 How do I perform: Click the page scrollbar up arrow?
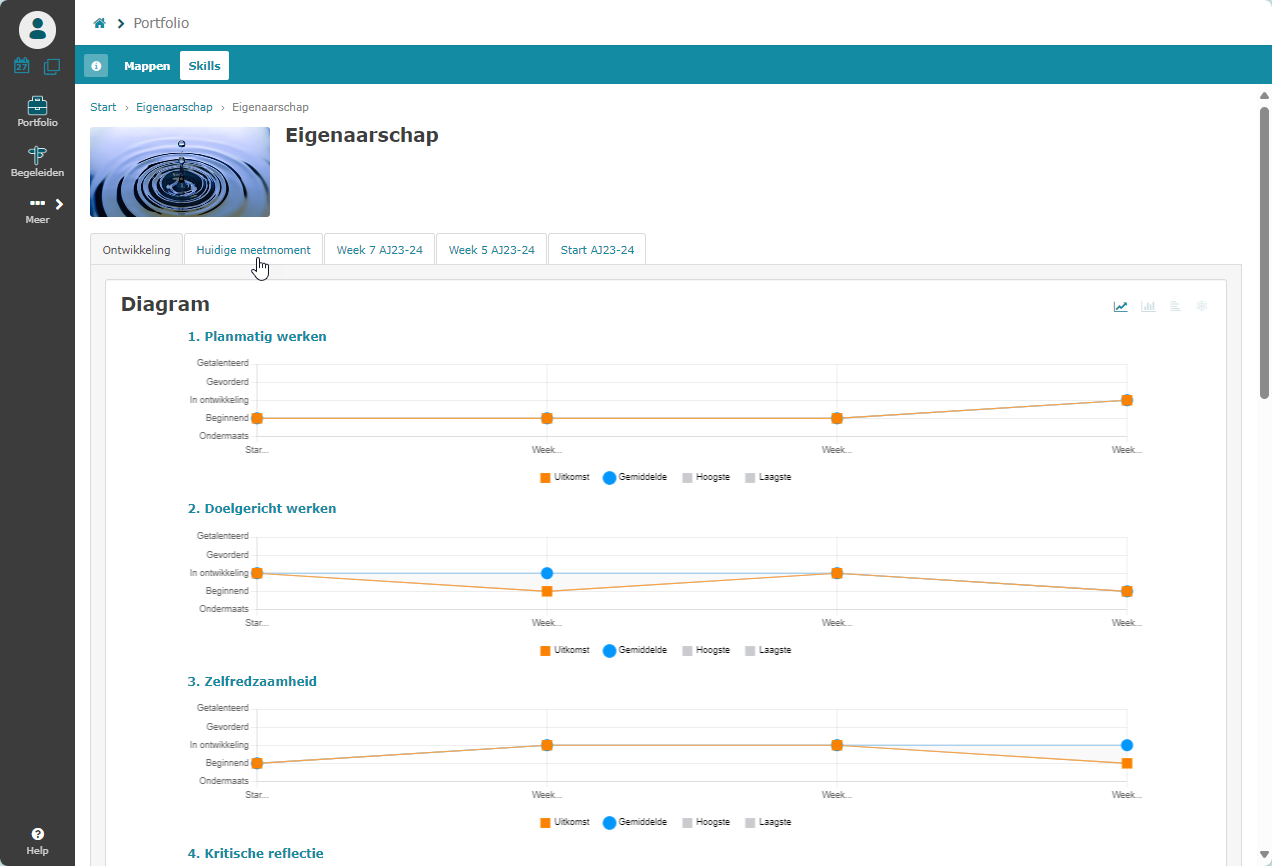pos(1264,95)
